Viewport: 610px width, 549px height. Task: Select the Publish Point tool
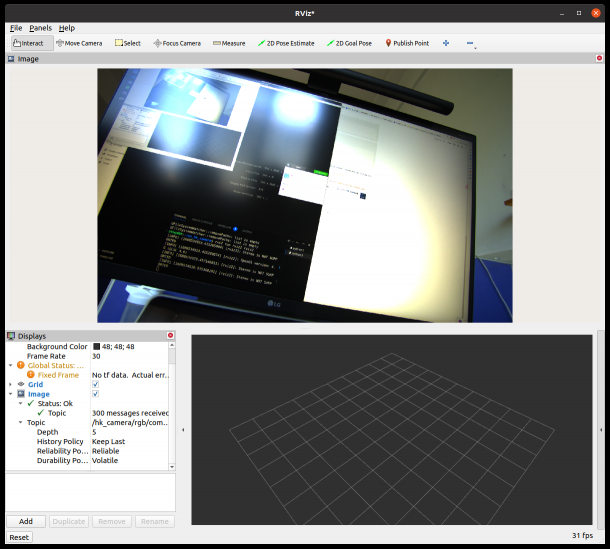pyautogui.click(x=407, y=43)
